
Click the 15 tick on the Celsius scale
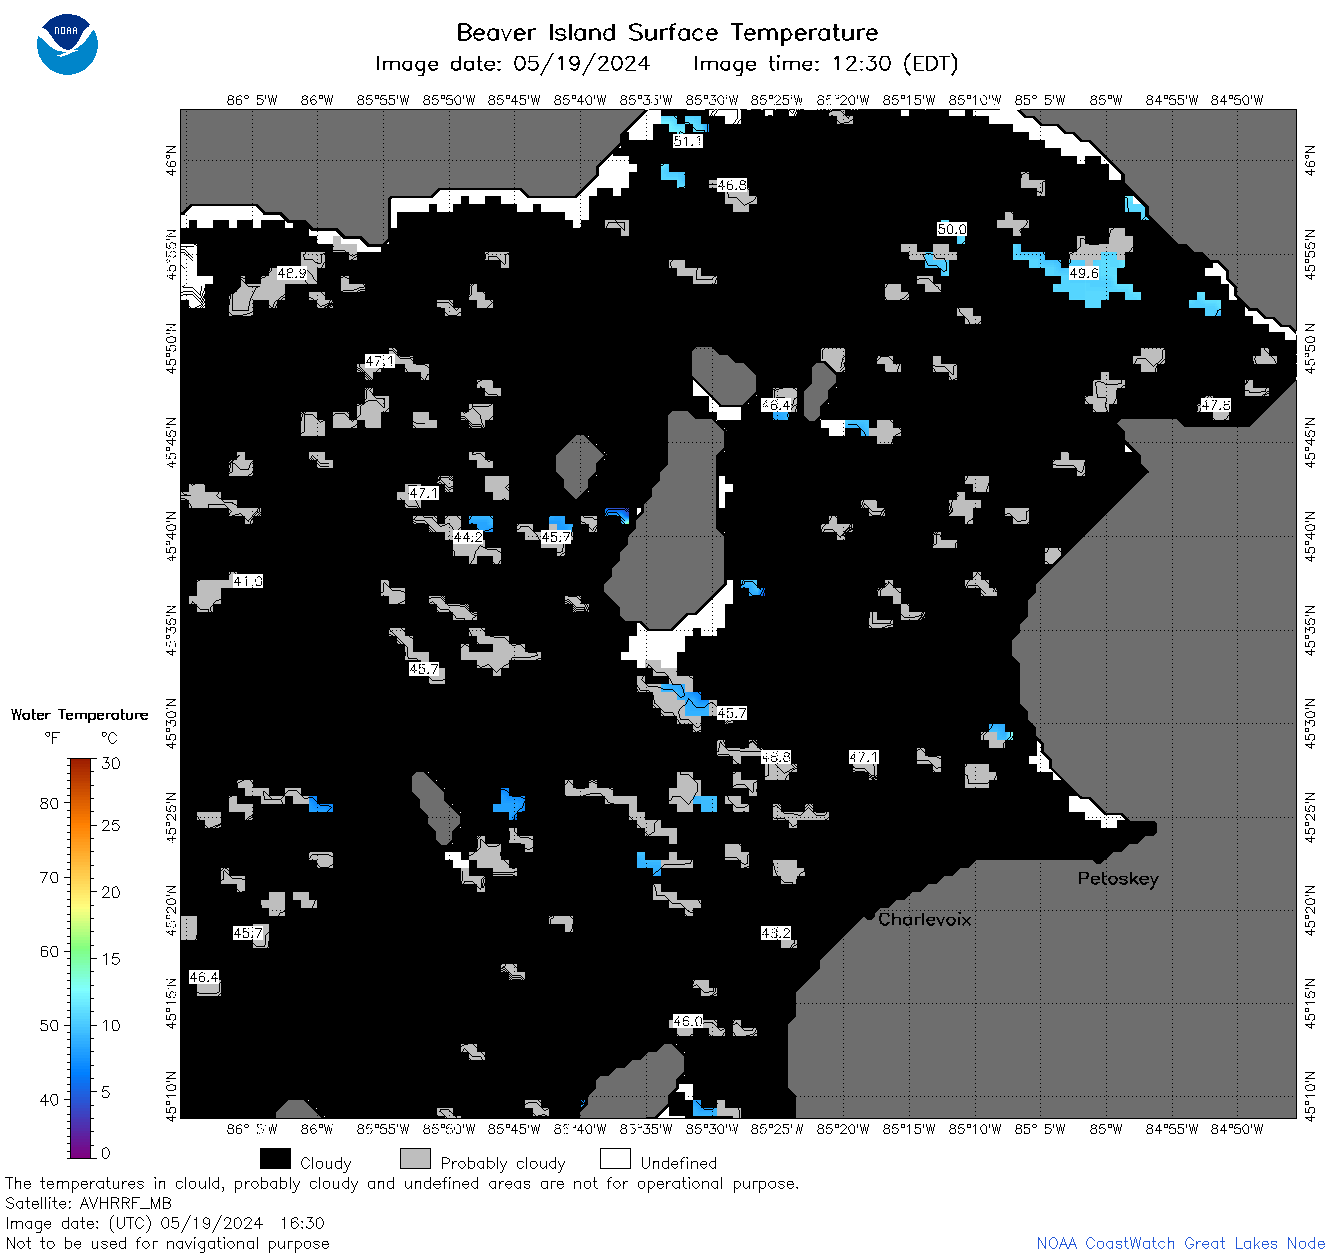click(111, 958)
